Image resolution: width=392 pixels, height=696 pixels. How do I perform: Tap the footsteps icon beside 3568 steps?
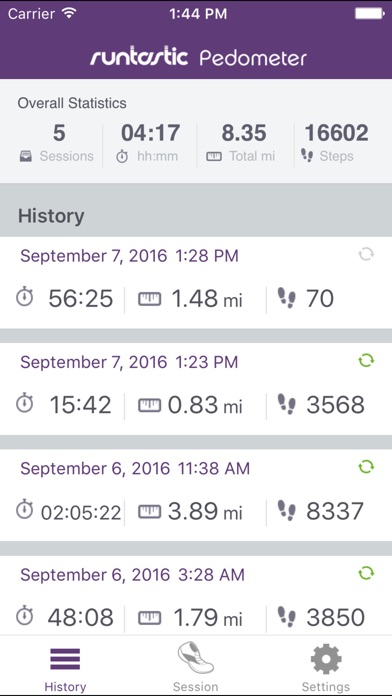[x=286, y=404]
